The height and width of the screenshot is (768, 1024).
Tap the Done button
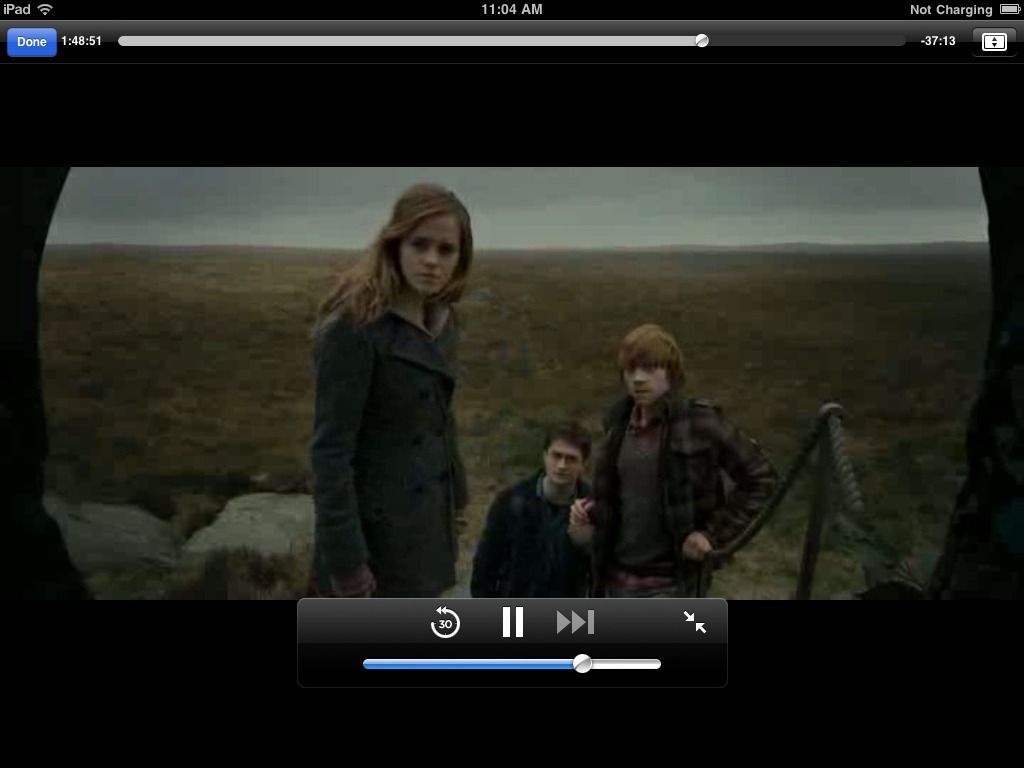coord(31,42)
